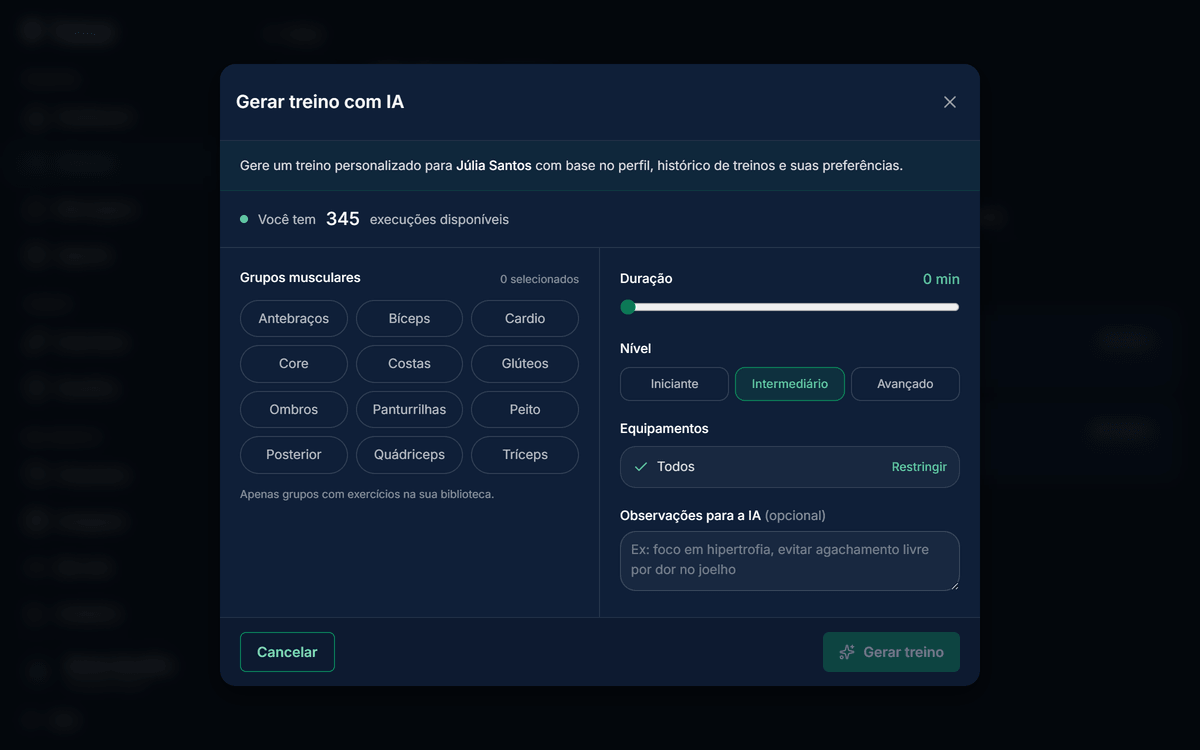Click Restringir in the Equipamentos row
Viewport: 1200px width, 750px height.
919,467
